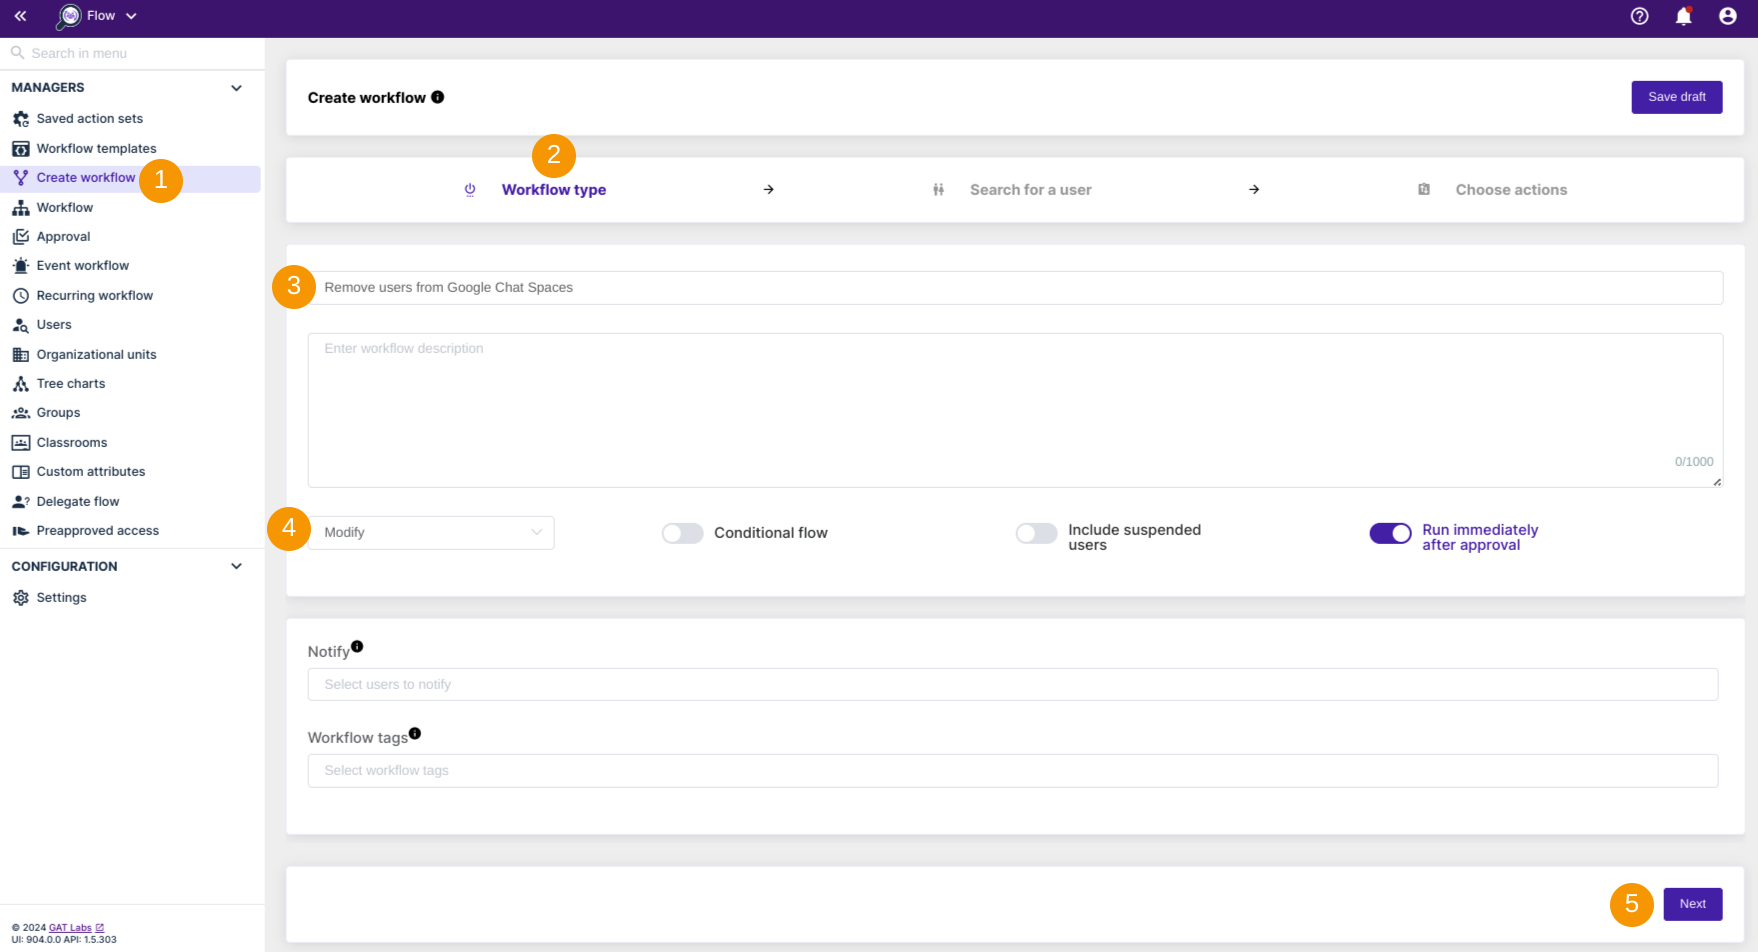The image size is (1758, 952).
Task: Click info icon next to Workflow tags
Action: point(415,734)
